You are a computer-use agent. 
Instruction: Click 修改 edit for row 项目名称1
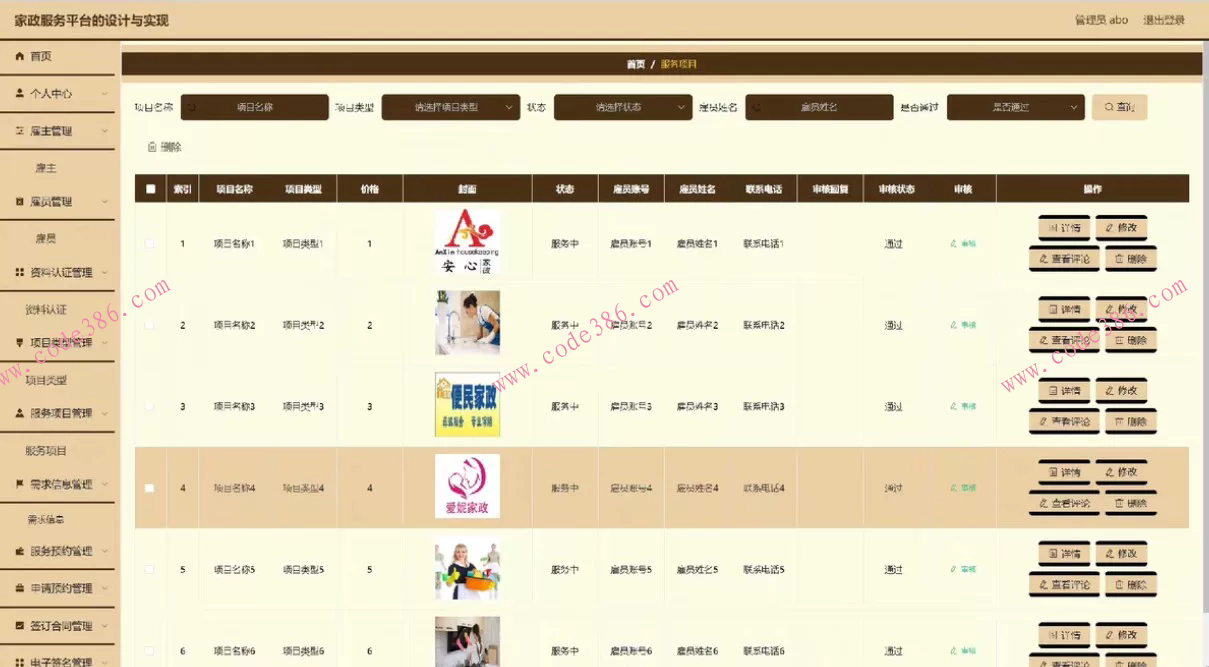point(1121,228)
